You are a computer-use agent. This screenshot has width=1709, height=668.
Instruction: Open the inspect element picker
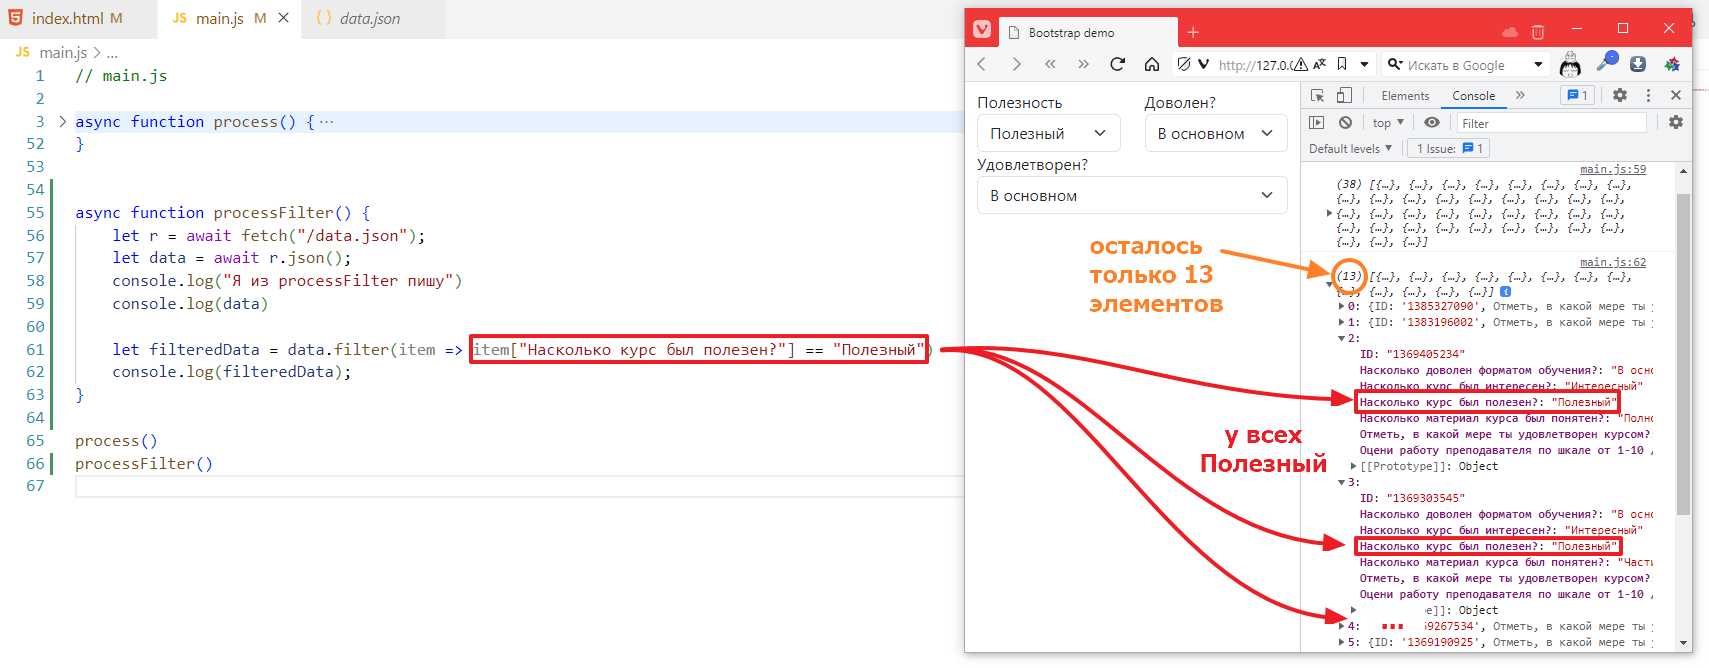click(x=1317, y=96)
